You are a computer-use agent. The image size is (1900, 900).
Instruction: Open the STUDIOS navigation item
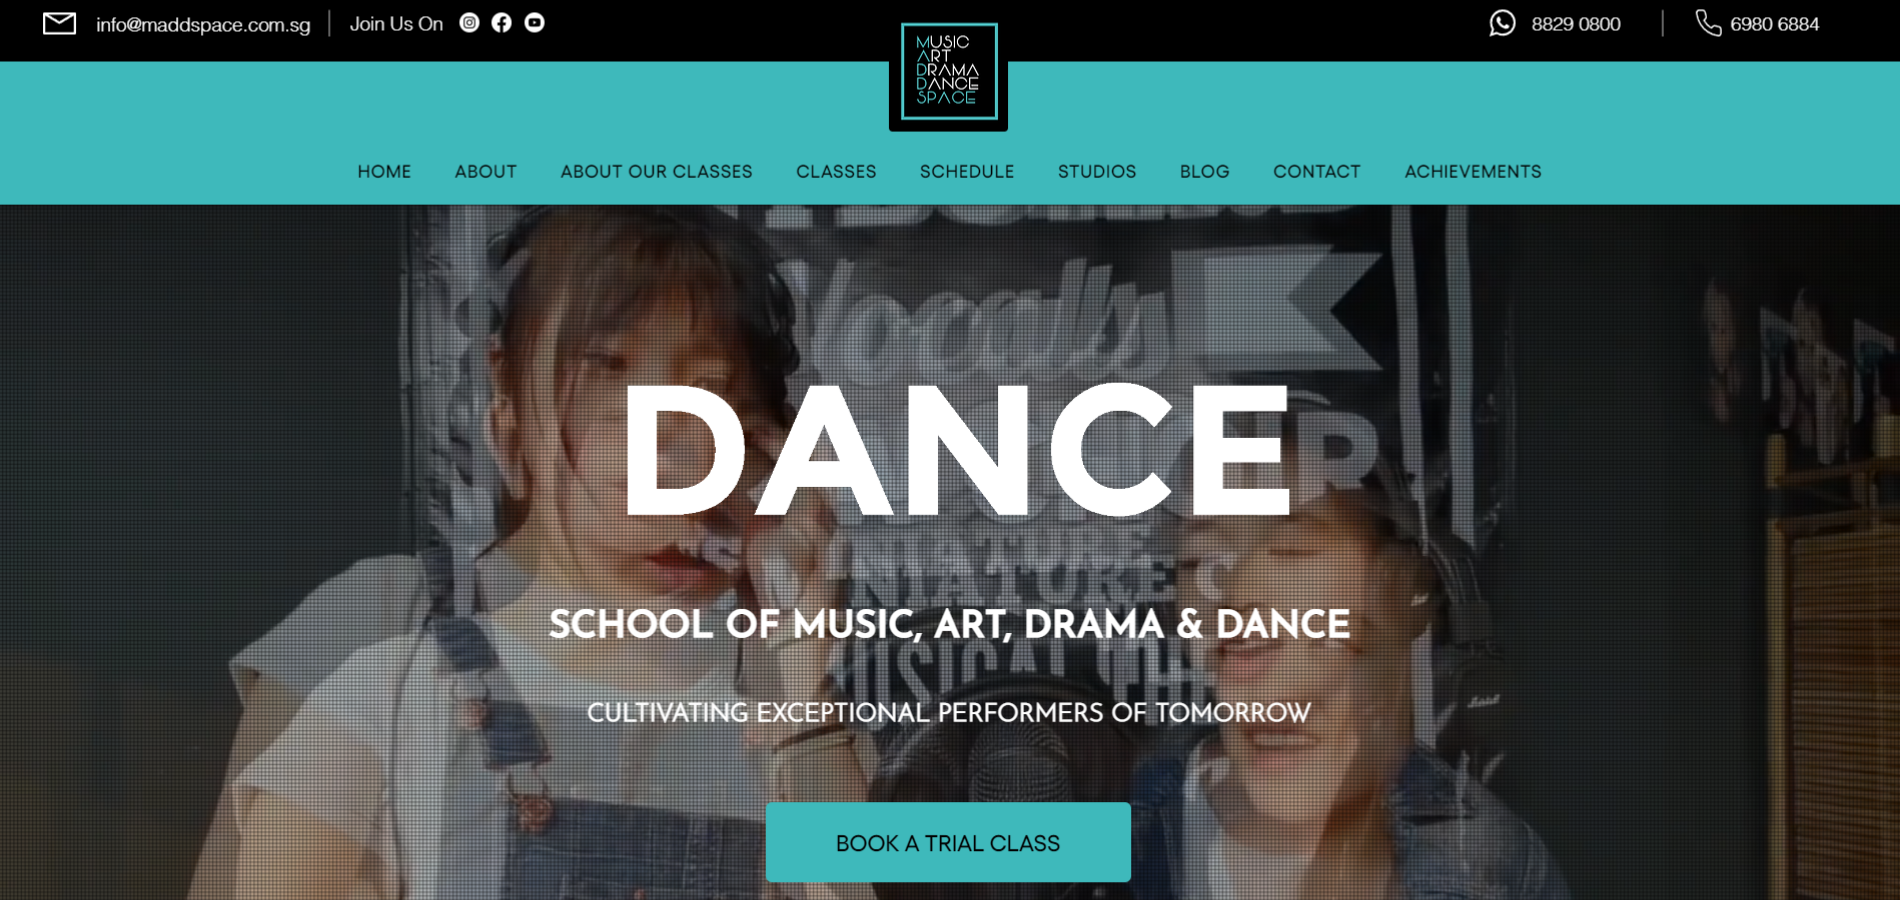[x=1097, y=171]
